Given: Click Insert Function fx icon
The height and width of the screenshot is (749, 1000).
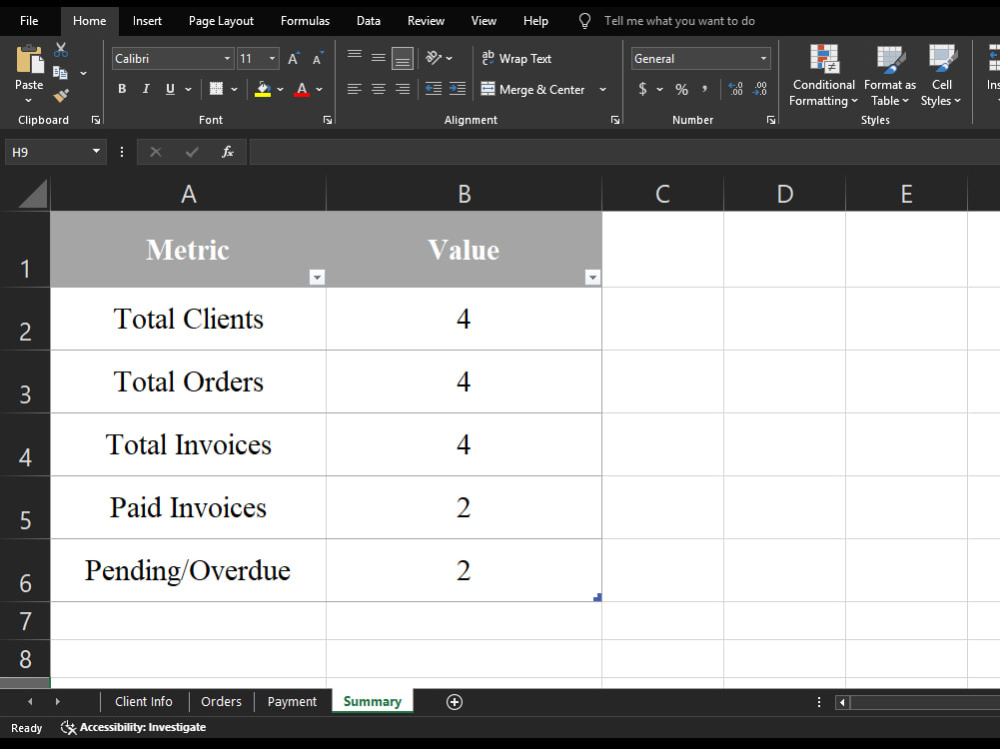Looking at the screenshot, I should [227, 152].
